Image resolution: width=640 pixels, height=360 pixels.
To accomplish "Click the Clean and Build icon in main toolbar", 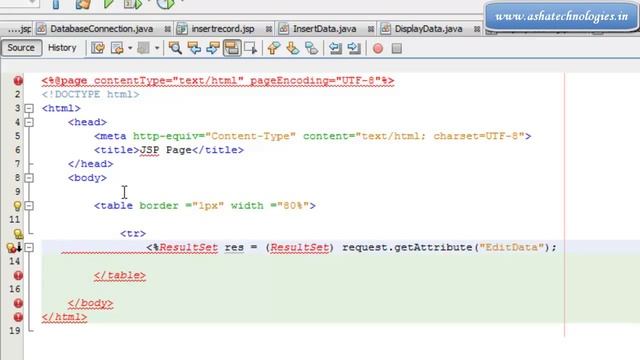I will (83, 4).
